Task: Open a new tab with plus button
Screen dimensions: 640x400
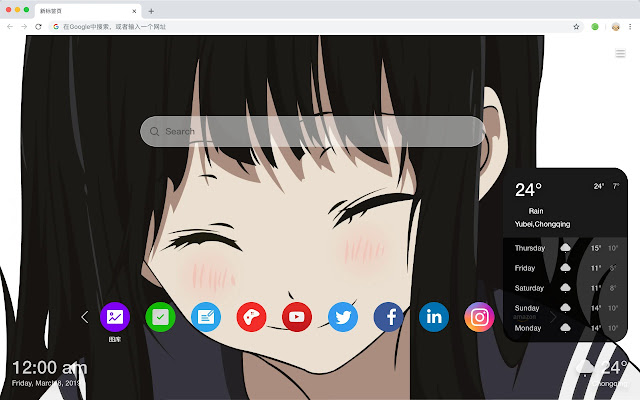Action: (151, 11)
